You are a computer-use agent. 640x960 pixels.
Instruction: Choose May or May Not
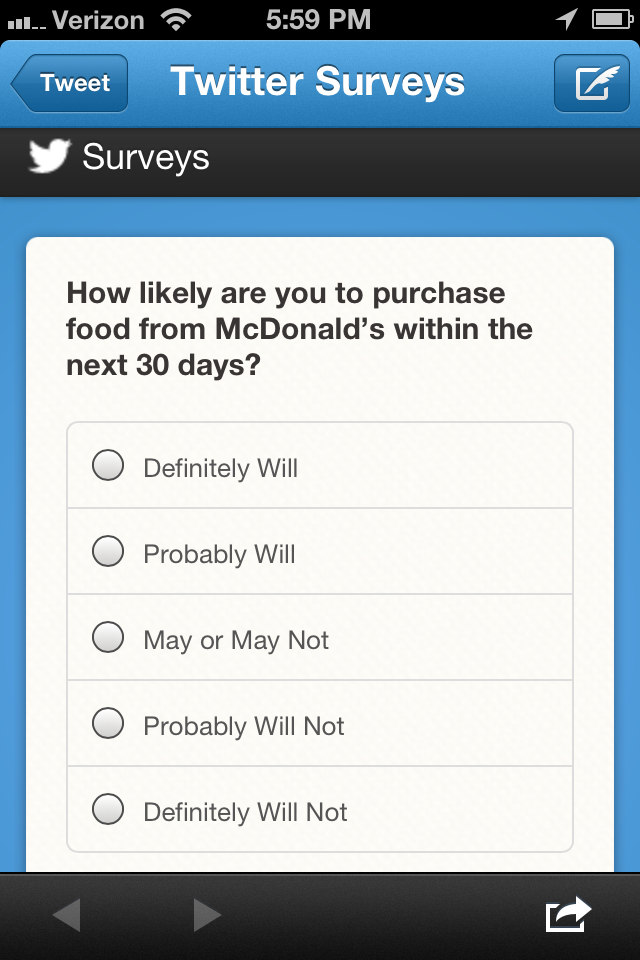tap(107, 637)
